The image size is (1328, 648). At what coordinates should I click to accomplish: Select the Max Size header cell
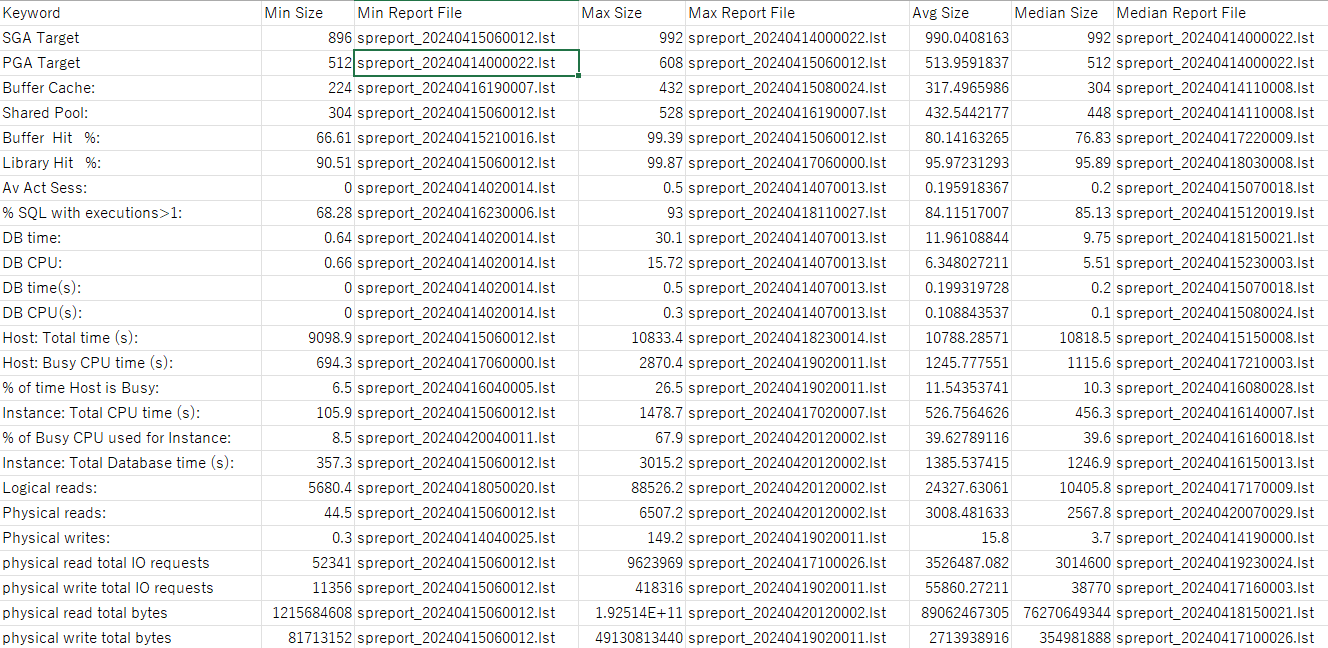633,13
